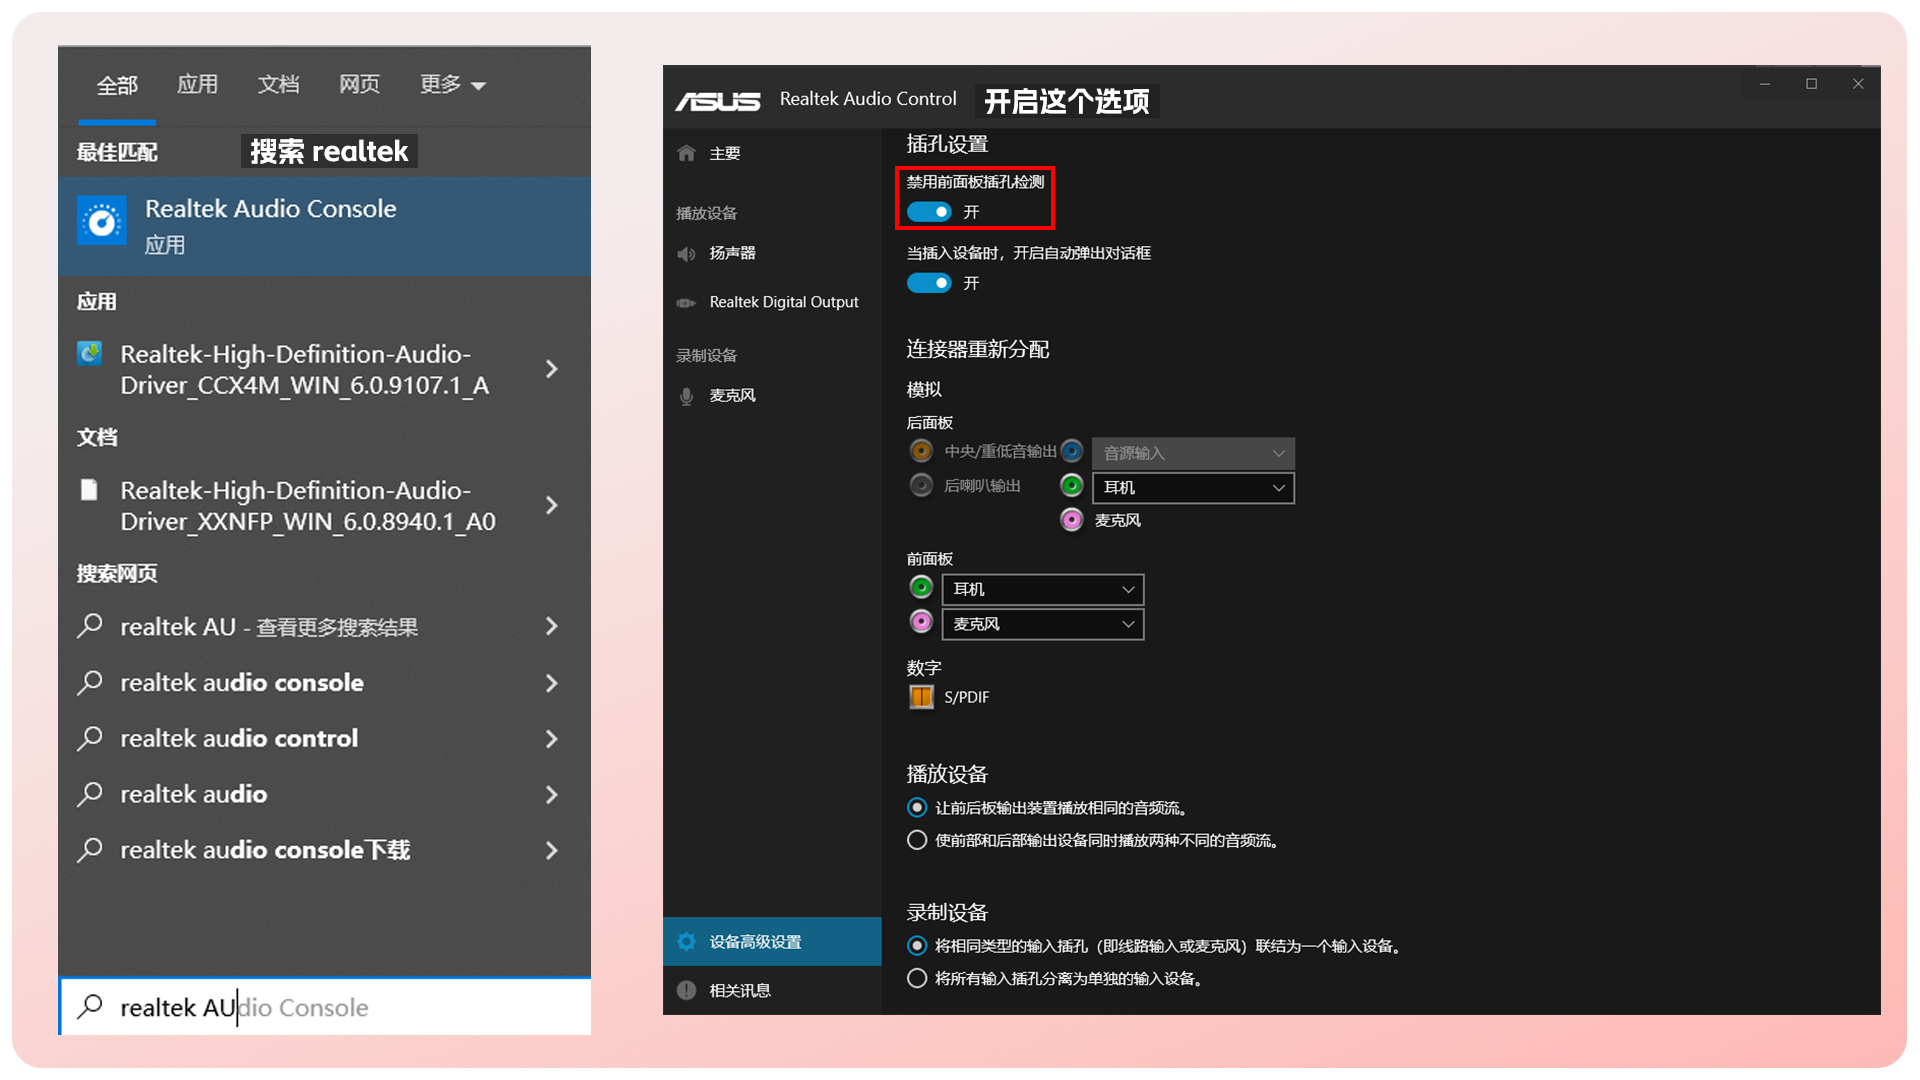Expand arrow for Realtek driver XXNFP document

(x=551, y=506)
